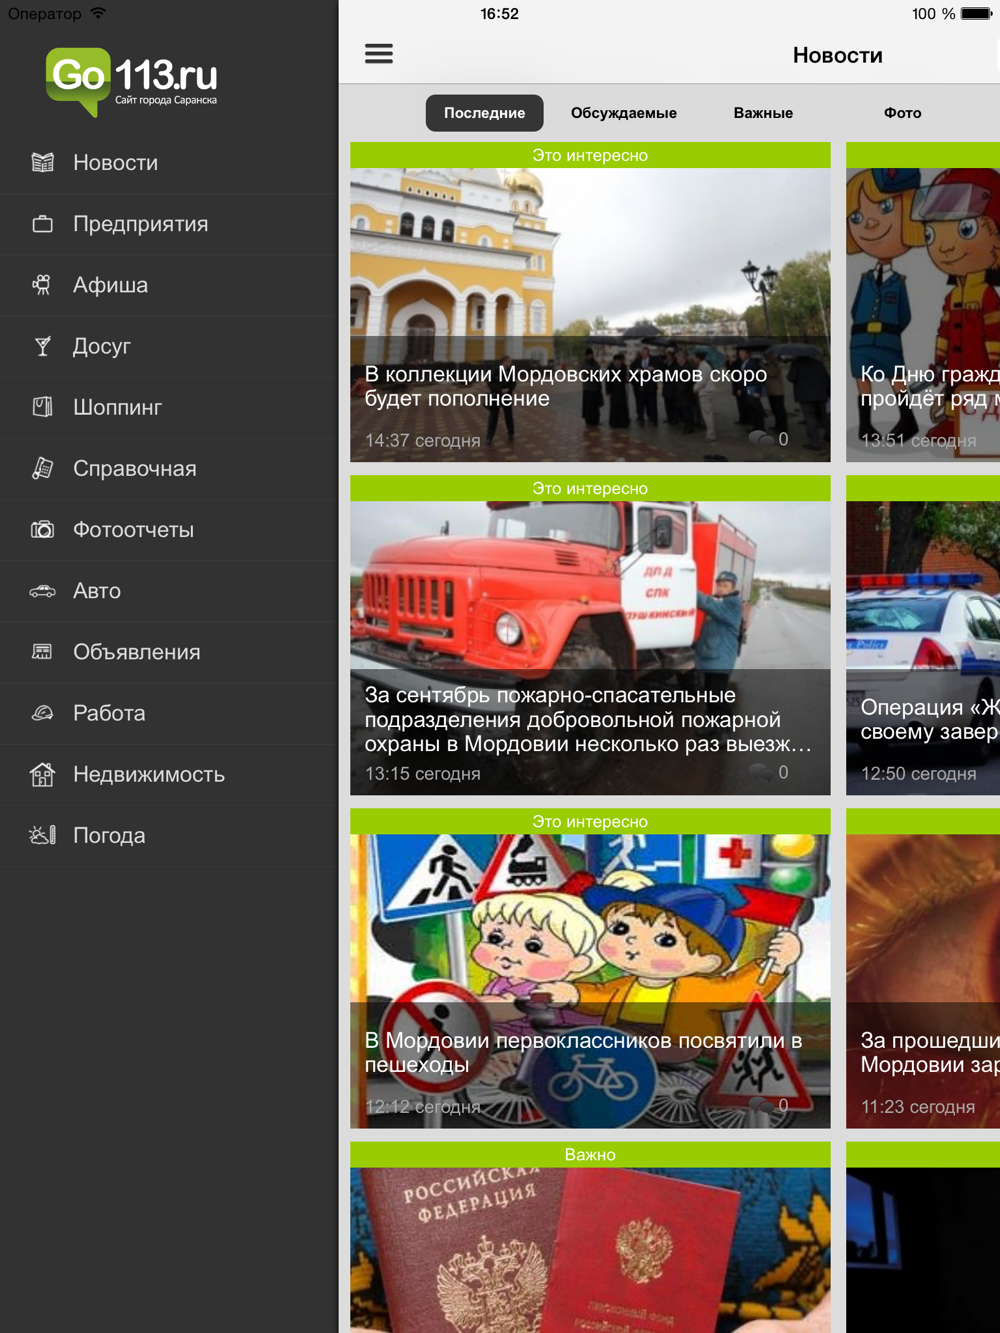Tap the catalog icon beside Шоппинг
Image resolution: width=1000 pixels, height=1333 pixels.
pyautogui.click(x=42, y=407)
